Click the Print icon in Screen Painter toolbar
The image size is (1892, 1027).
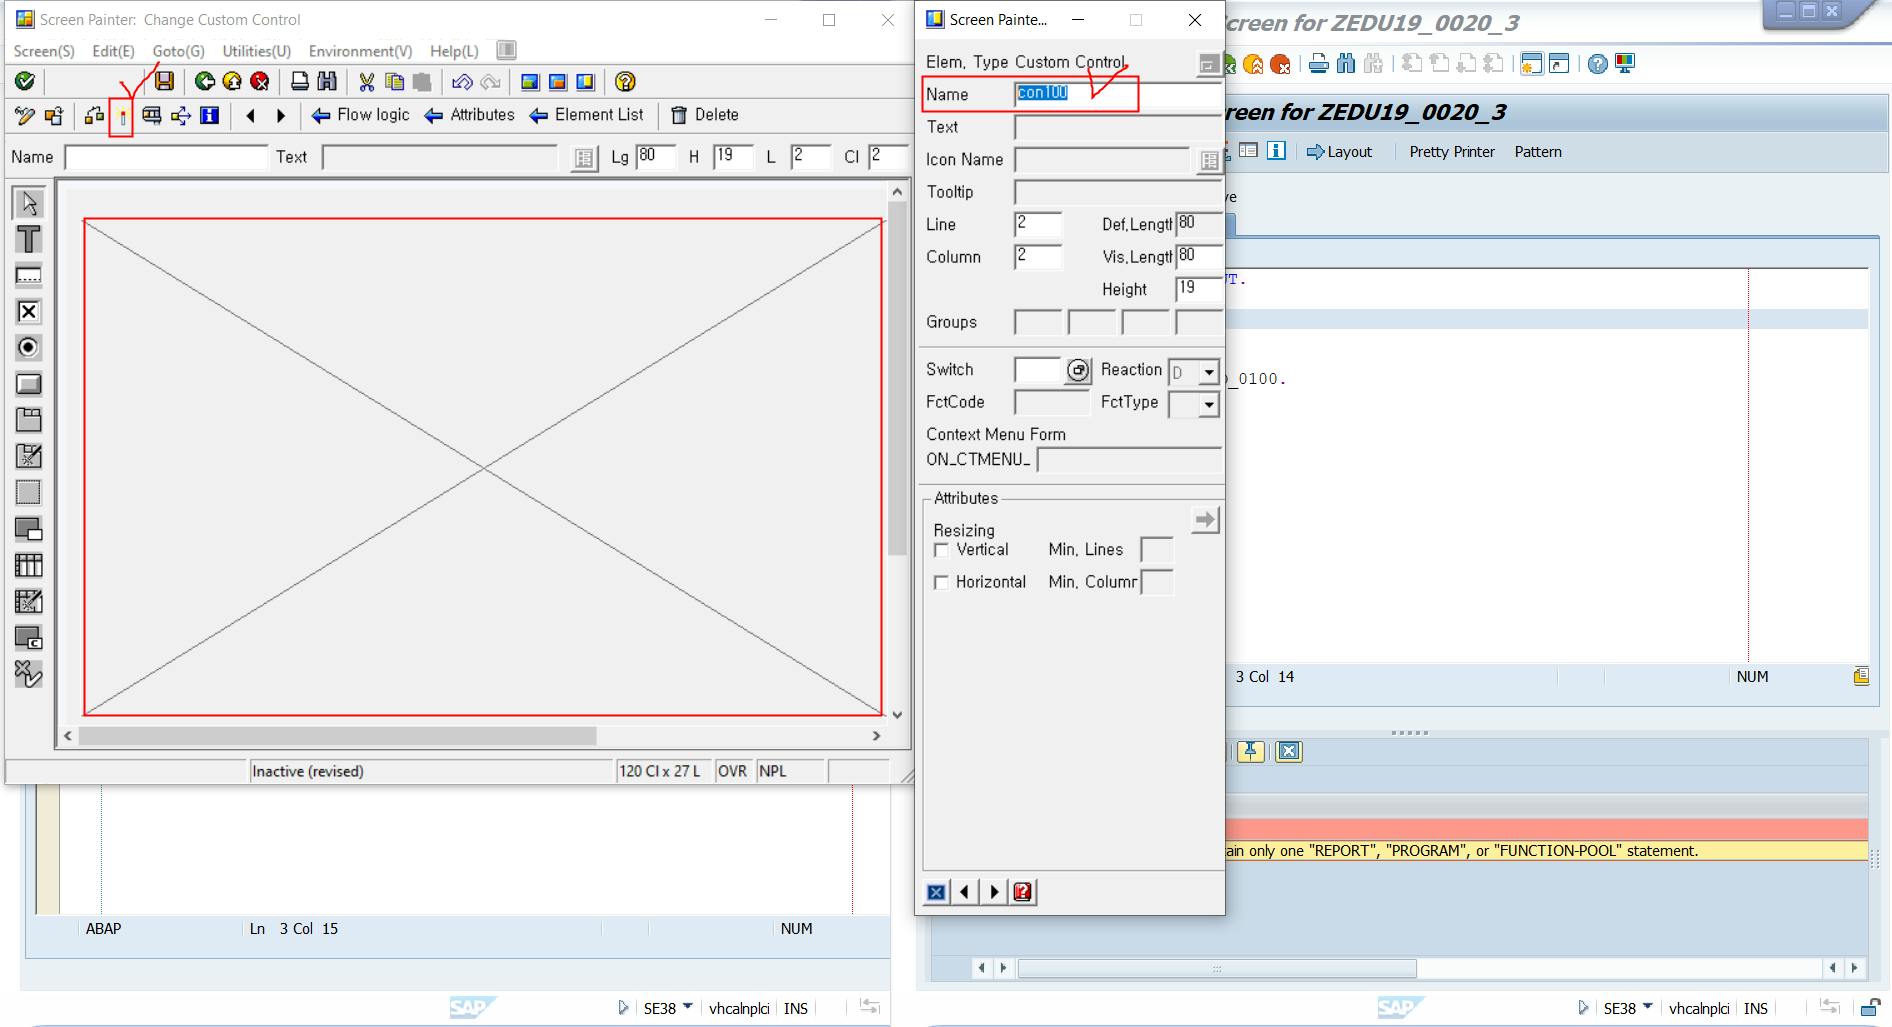point(299,82)
